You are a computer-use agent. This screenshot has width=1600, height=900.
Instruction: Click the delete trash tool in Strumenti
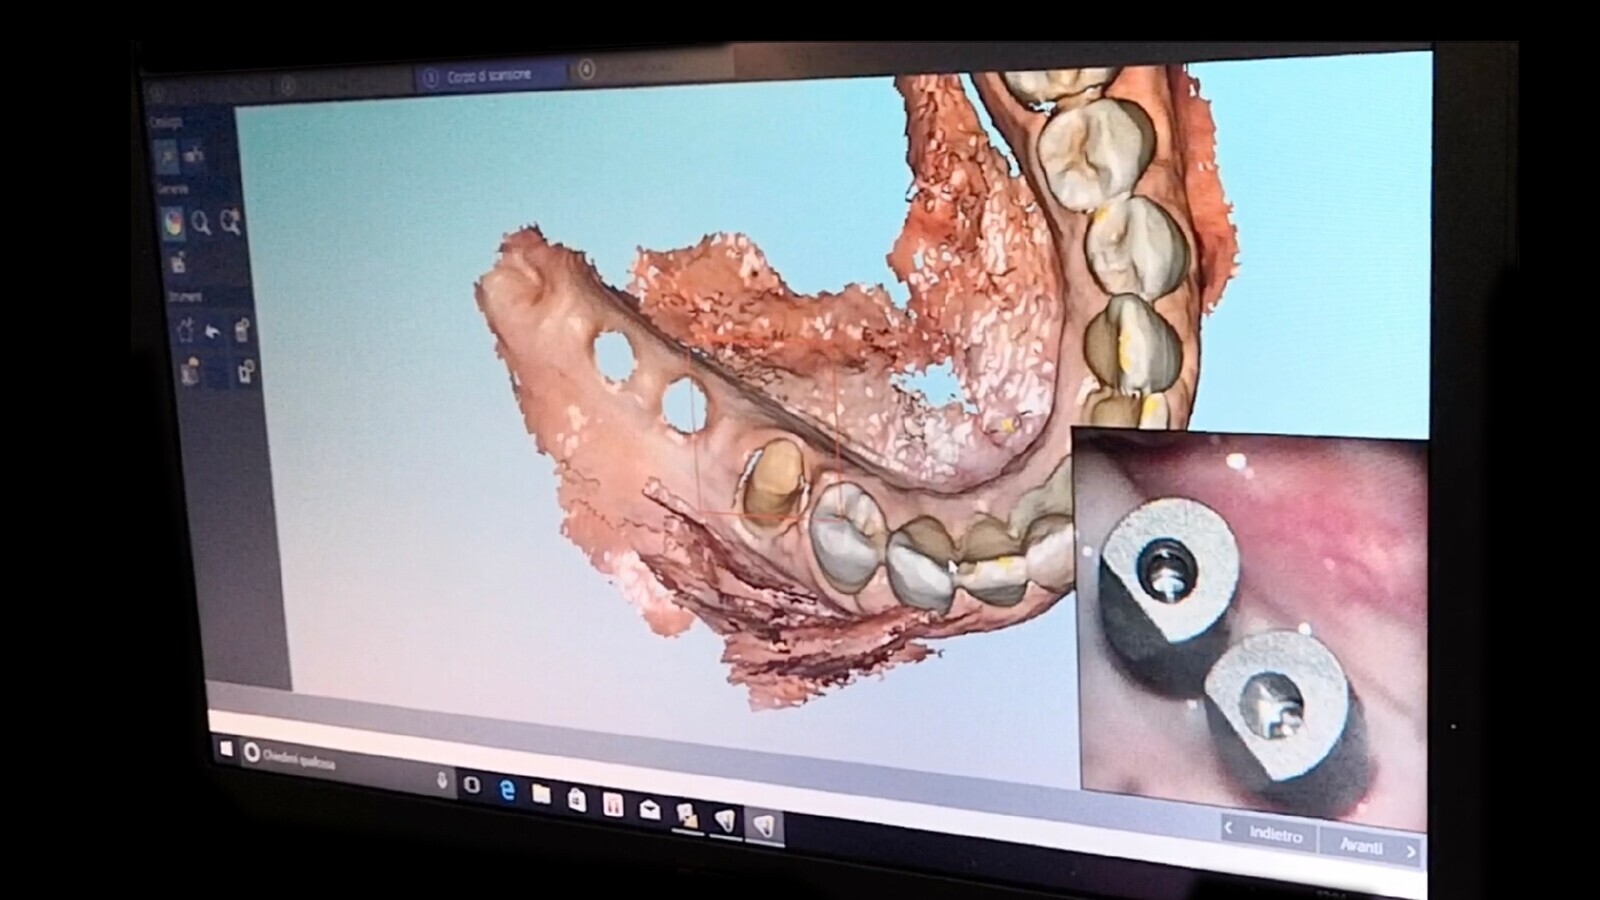click(x=241, y=331)
